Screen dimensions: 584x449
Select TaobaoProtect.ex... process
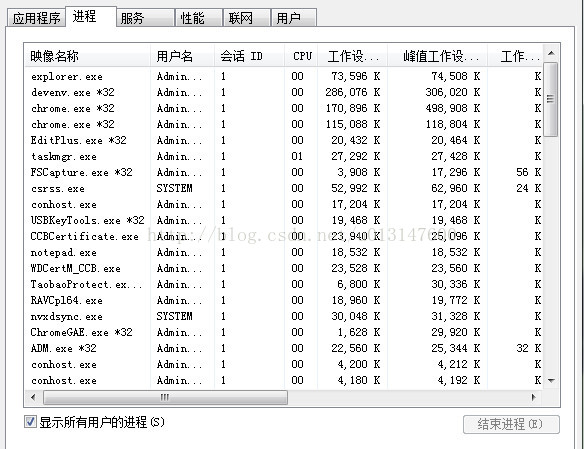(284, 284)
